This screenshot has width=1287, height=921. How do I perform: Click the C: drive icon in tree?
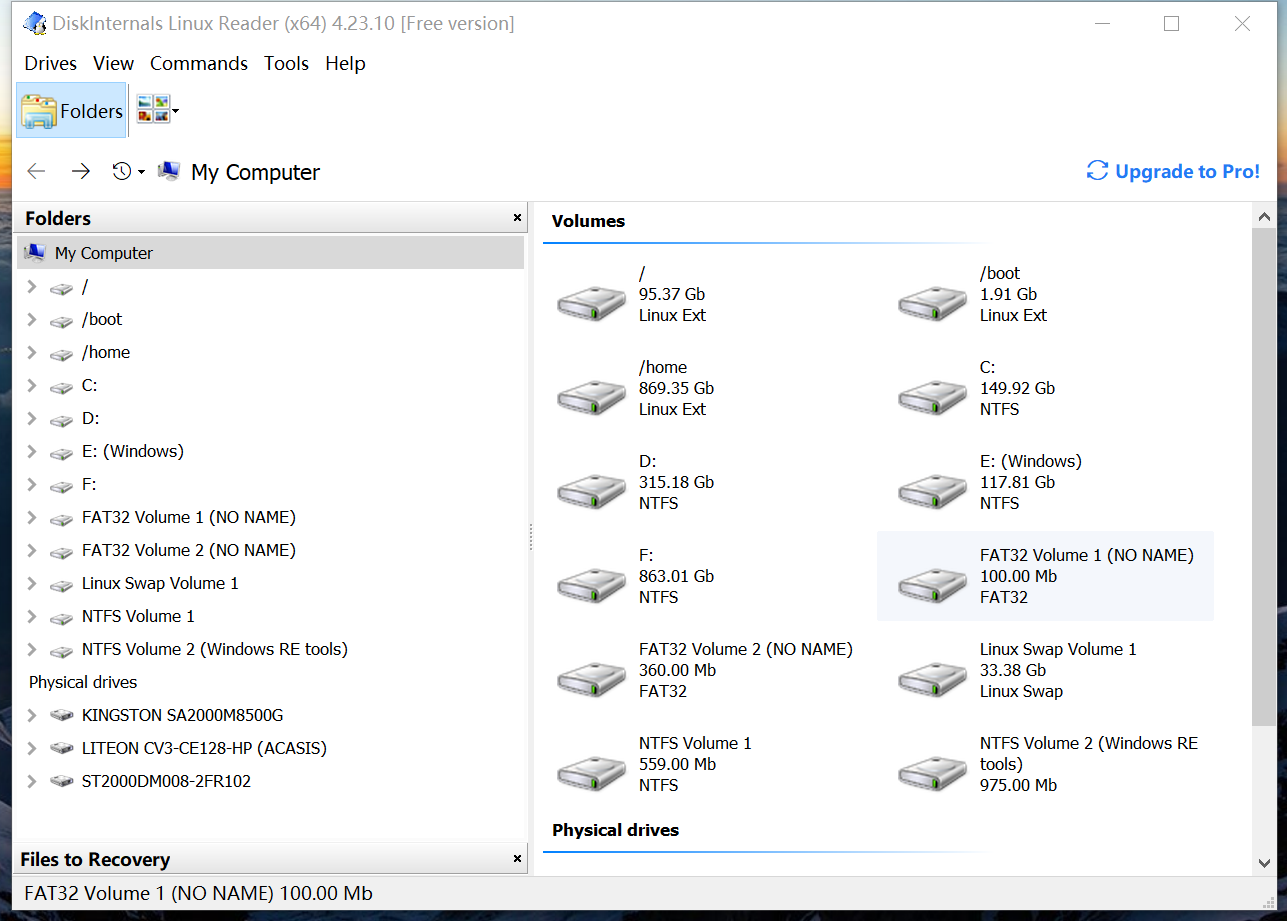click(x=62, y=387)
